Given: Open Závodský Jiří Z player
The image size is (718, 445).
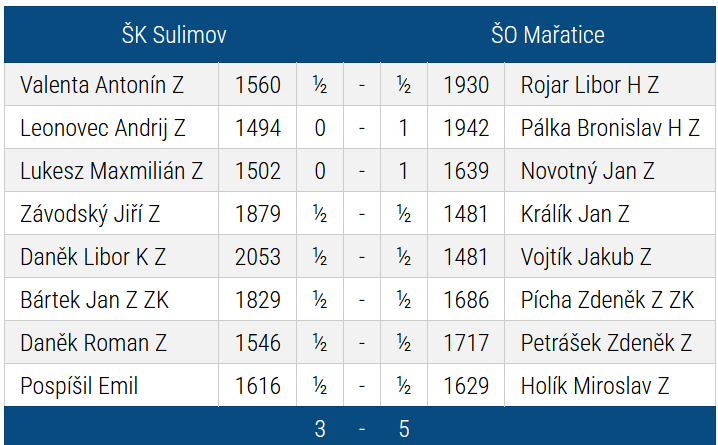Looking at the screenshot, I should [90, 214].
